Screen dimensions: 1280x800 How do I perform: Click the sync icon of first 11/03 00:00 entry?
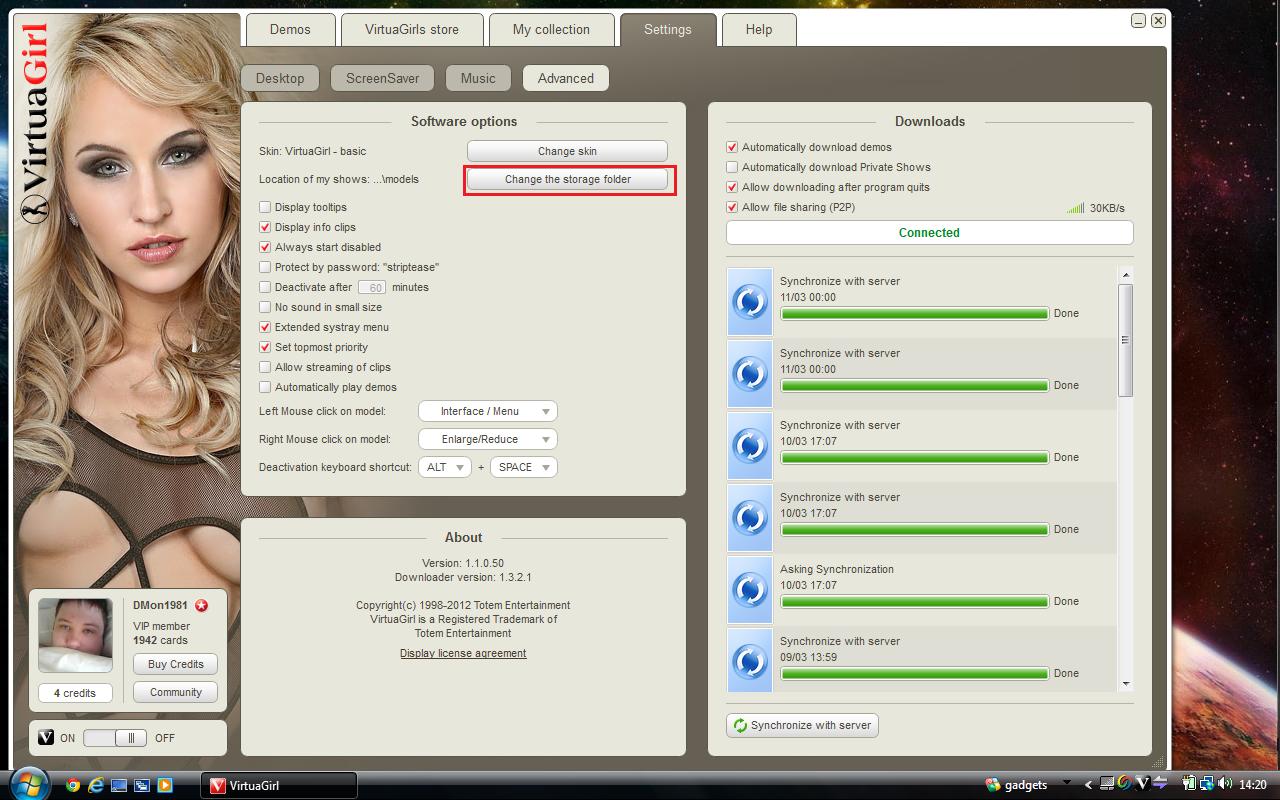(x=749, y=301)
